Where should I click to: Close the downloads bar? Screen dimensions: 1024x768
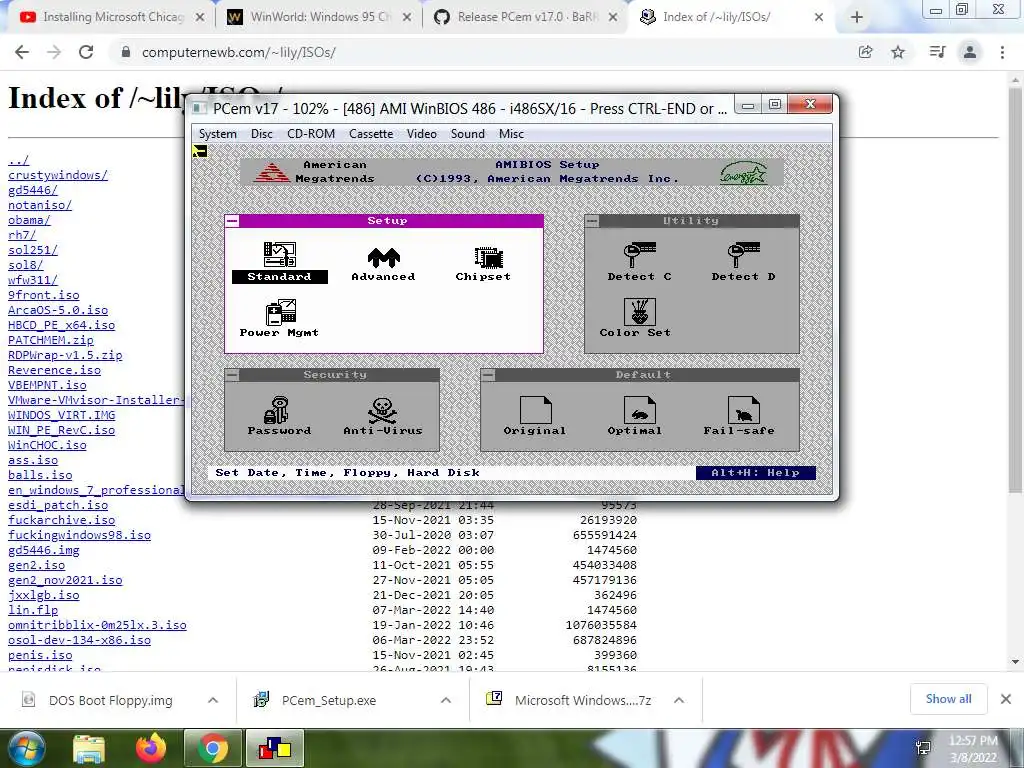(x=1006, y=699)
